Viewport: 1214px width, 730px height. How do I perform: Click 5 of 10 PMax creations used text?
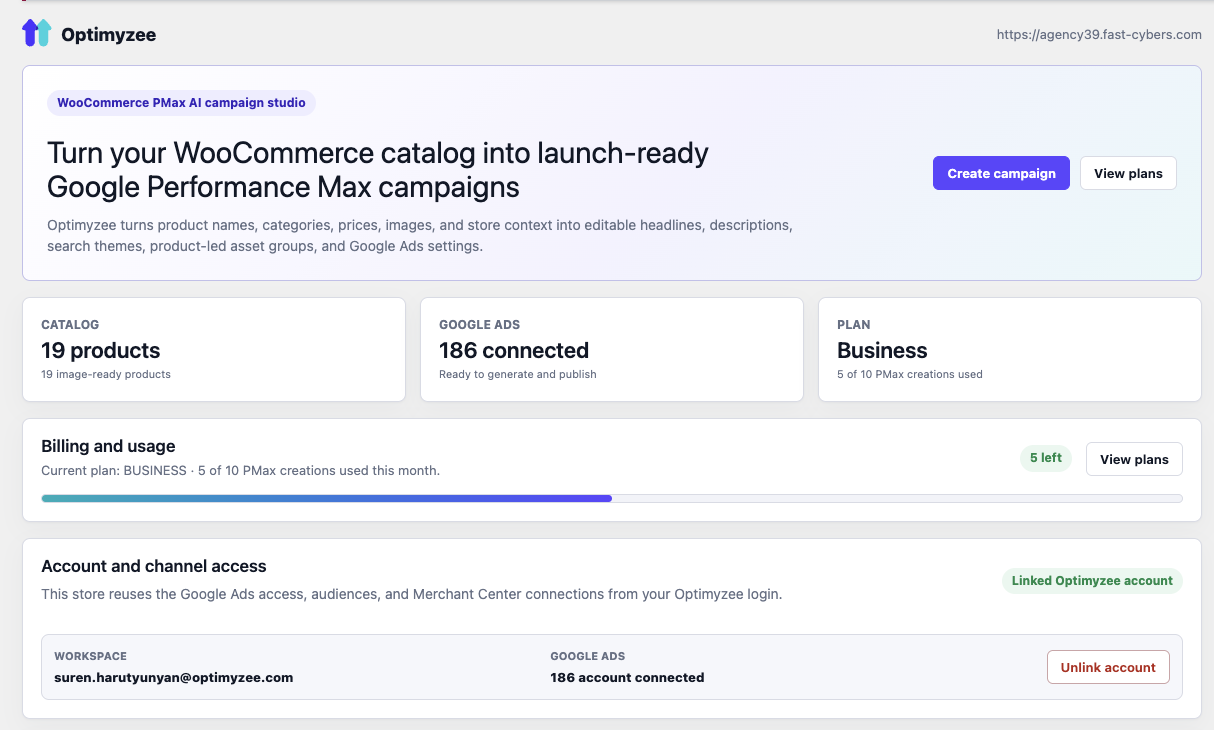click(x=910, y=374)
